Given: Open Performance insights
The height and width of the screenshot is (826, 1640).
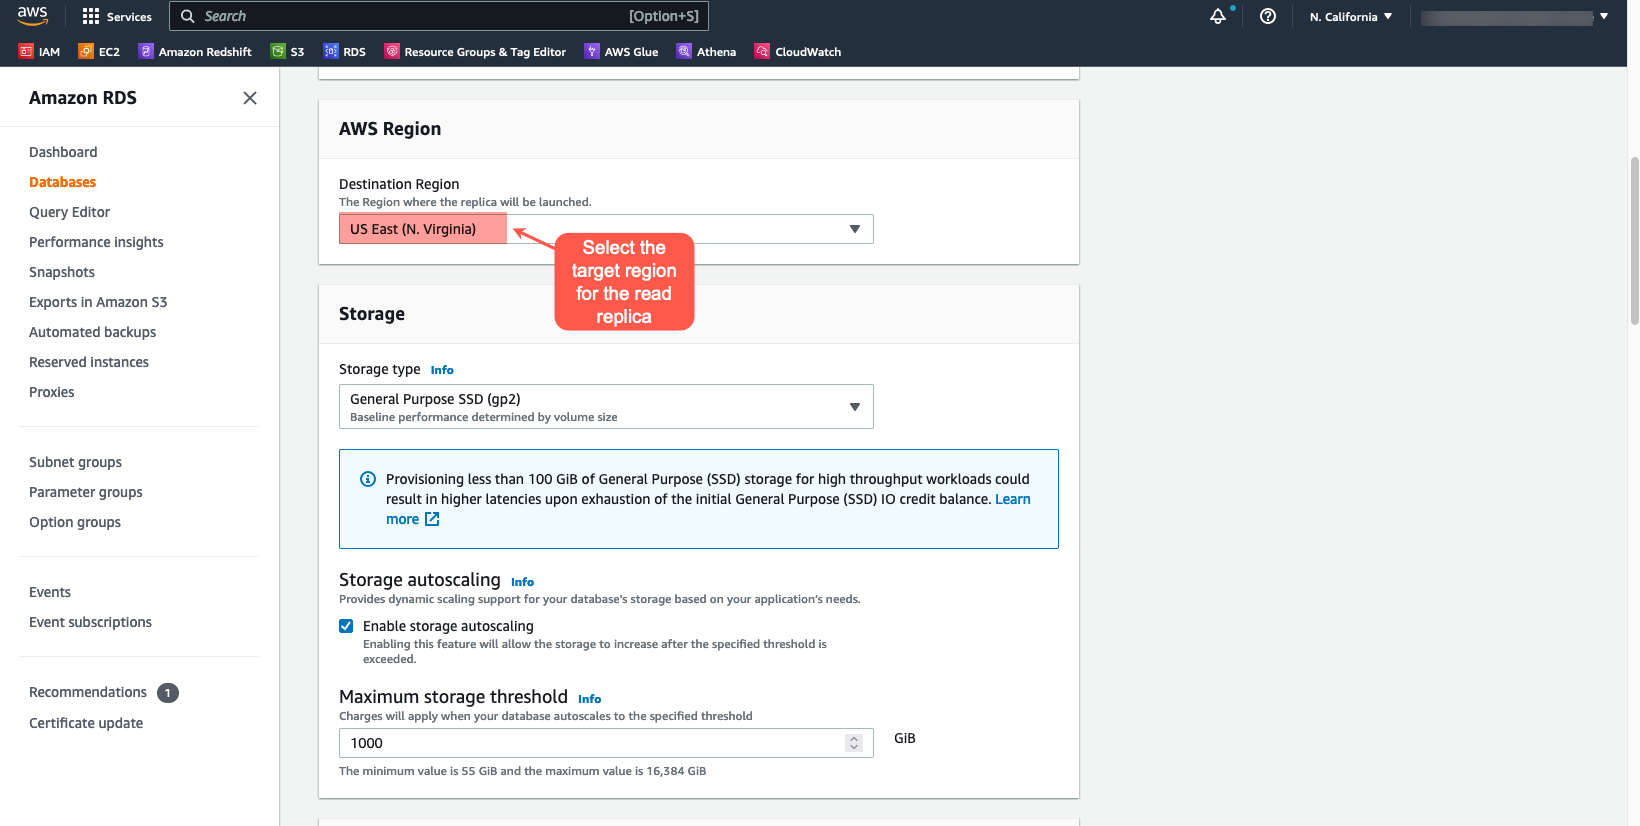Looking at the screenshot, I should click(96, 242).
